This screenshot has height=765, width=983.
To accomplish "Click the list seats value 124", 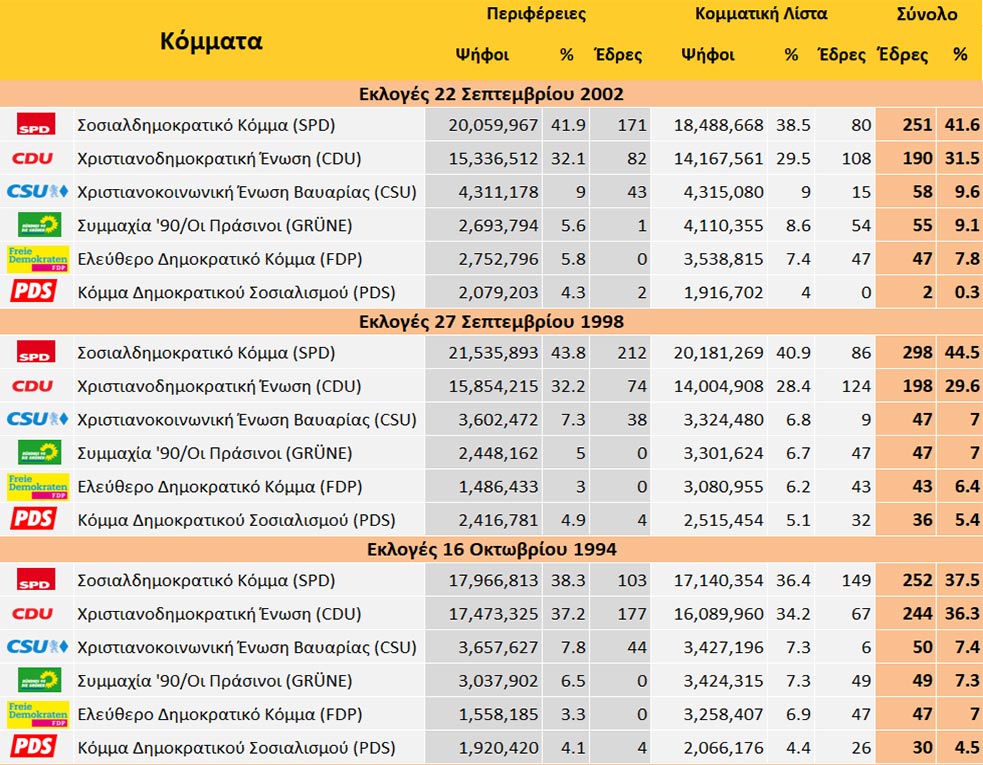I will [x=856, y=386].
